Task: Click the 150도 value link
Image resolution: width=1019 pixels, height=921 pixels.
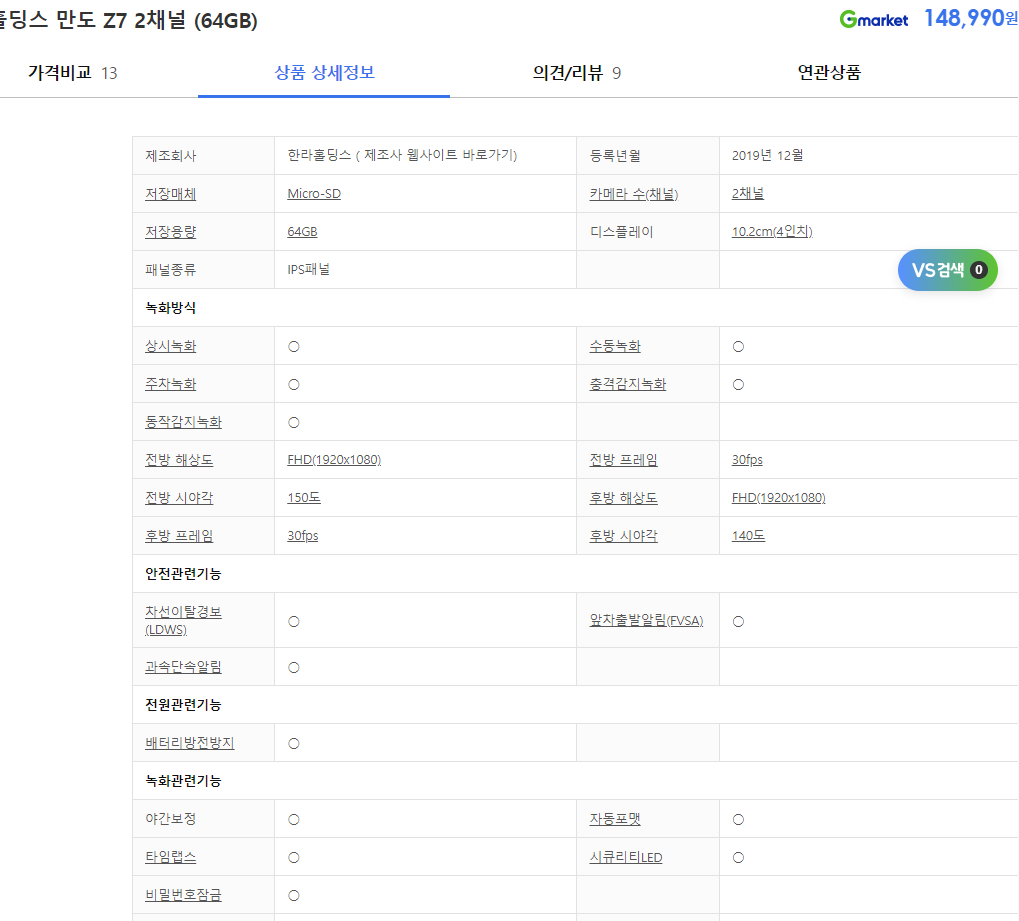Action: pos(303,498)
